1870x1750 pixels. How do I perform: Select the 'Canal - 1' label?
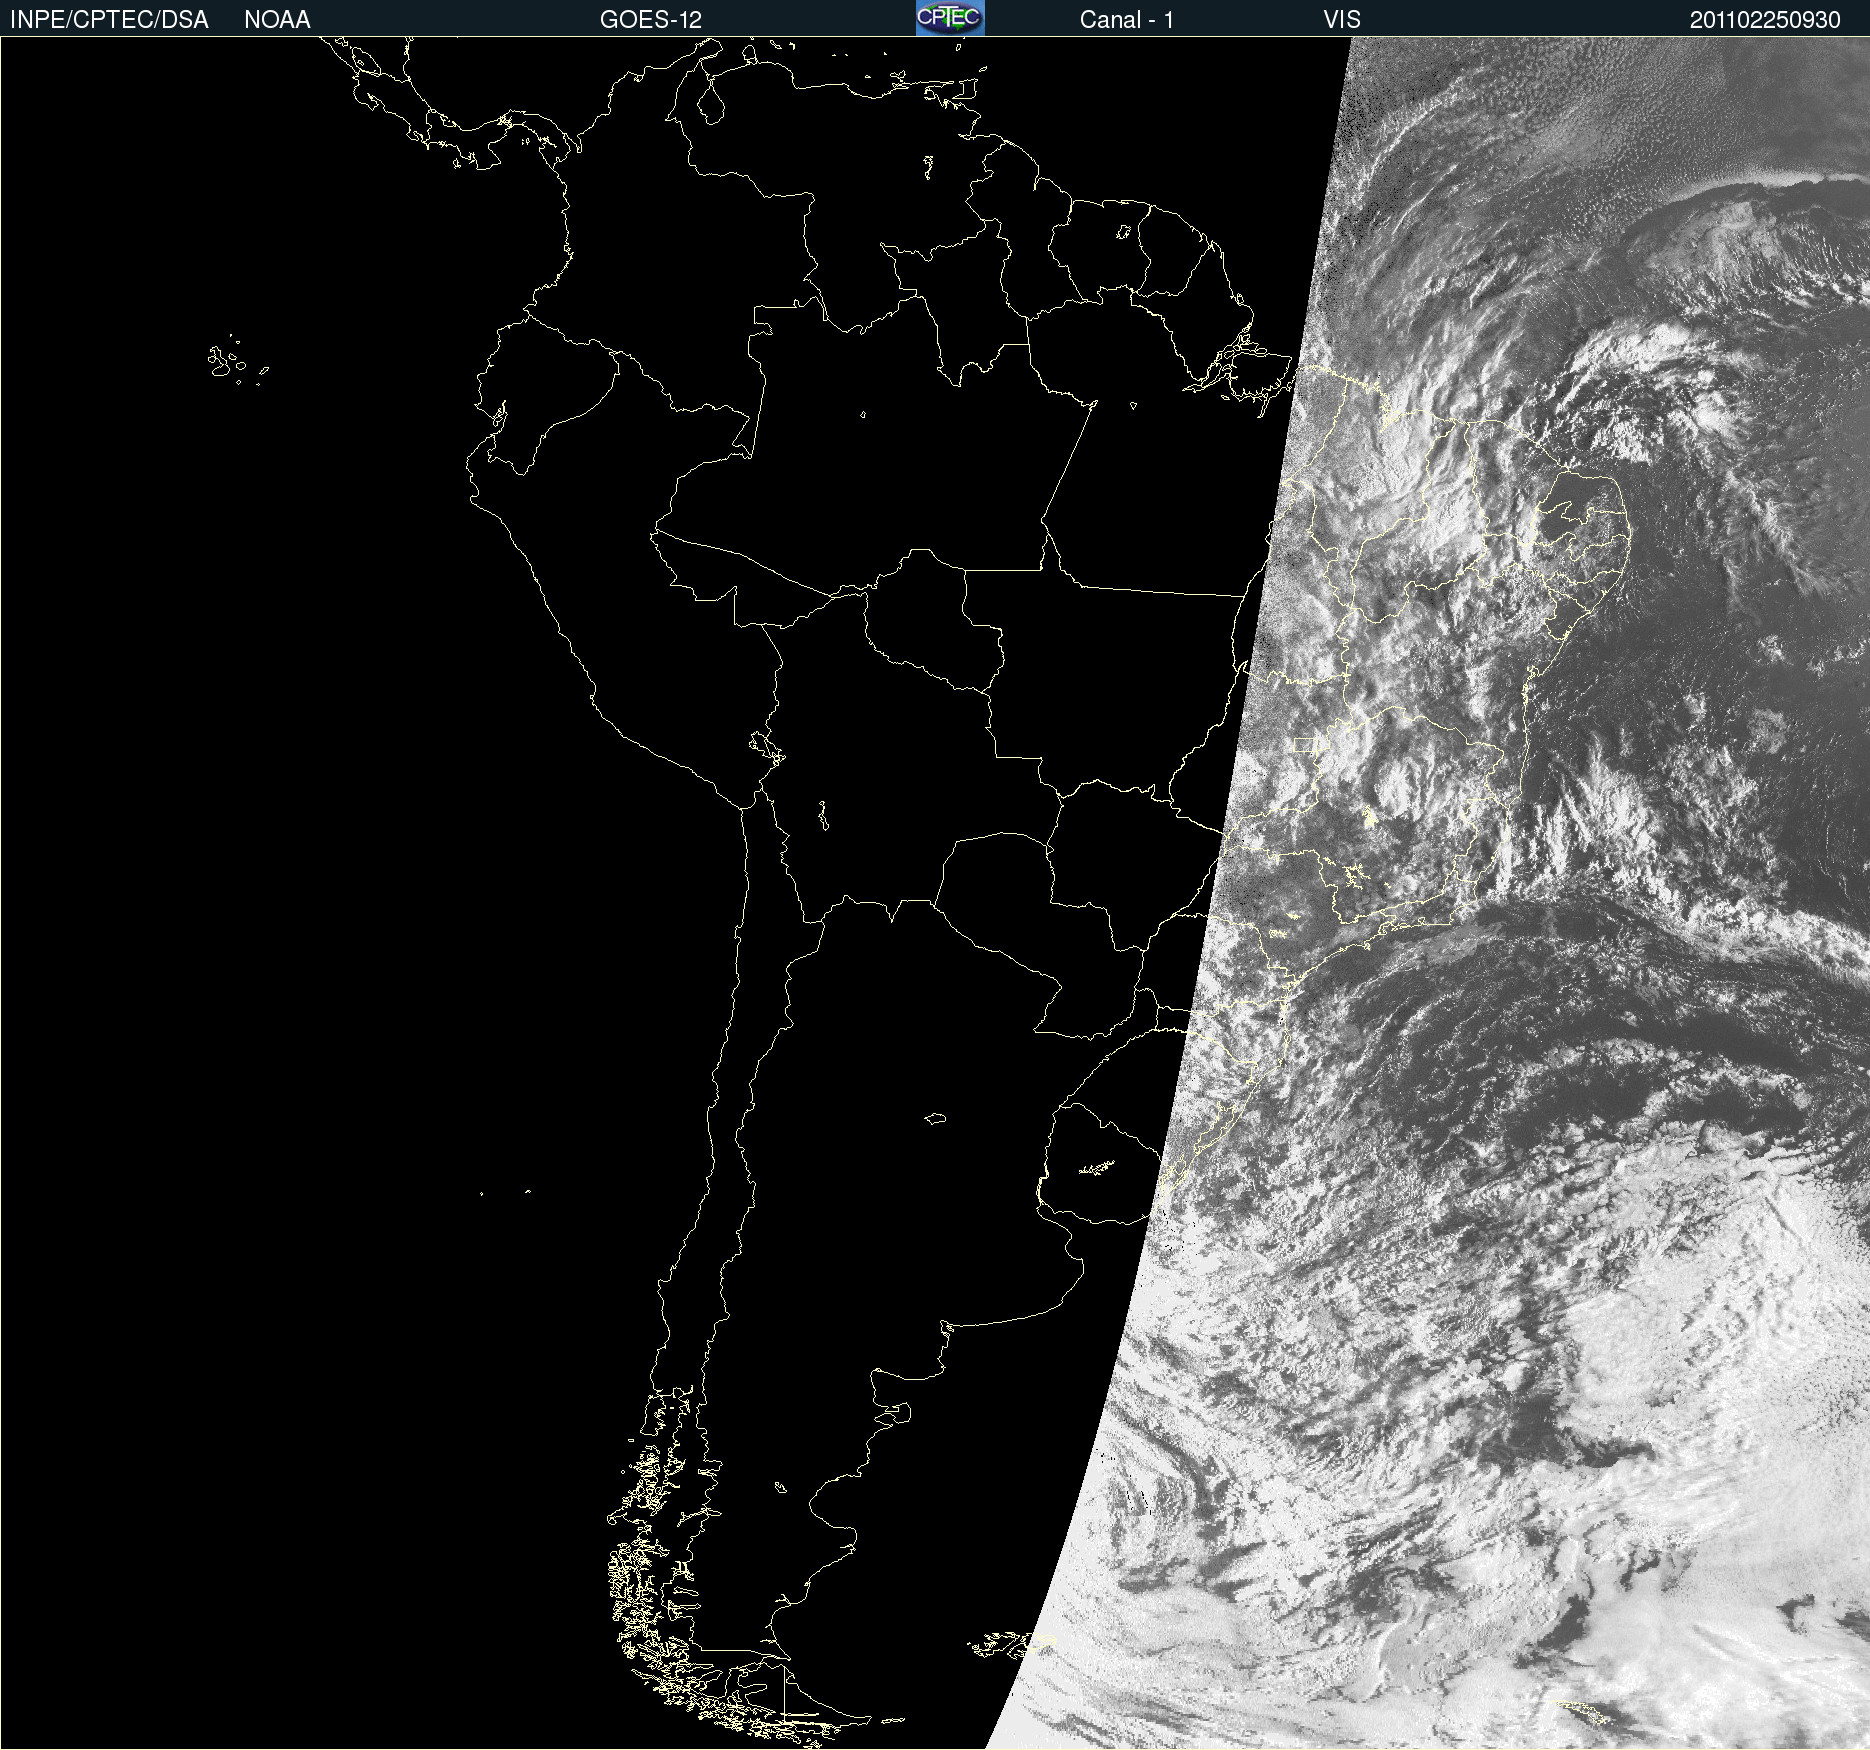click(1126, 20)
